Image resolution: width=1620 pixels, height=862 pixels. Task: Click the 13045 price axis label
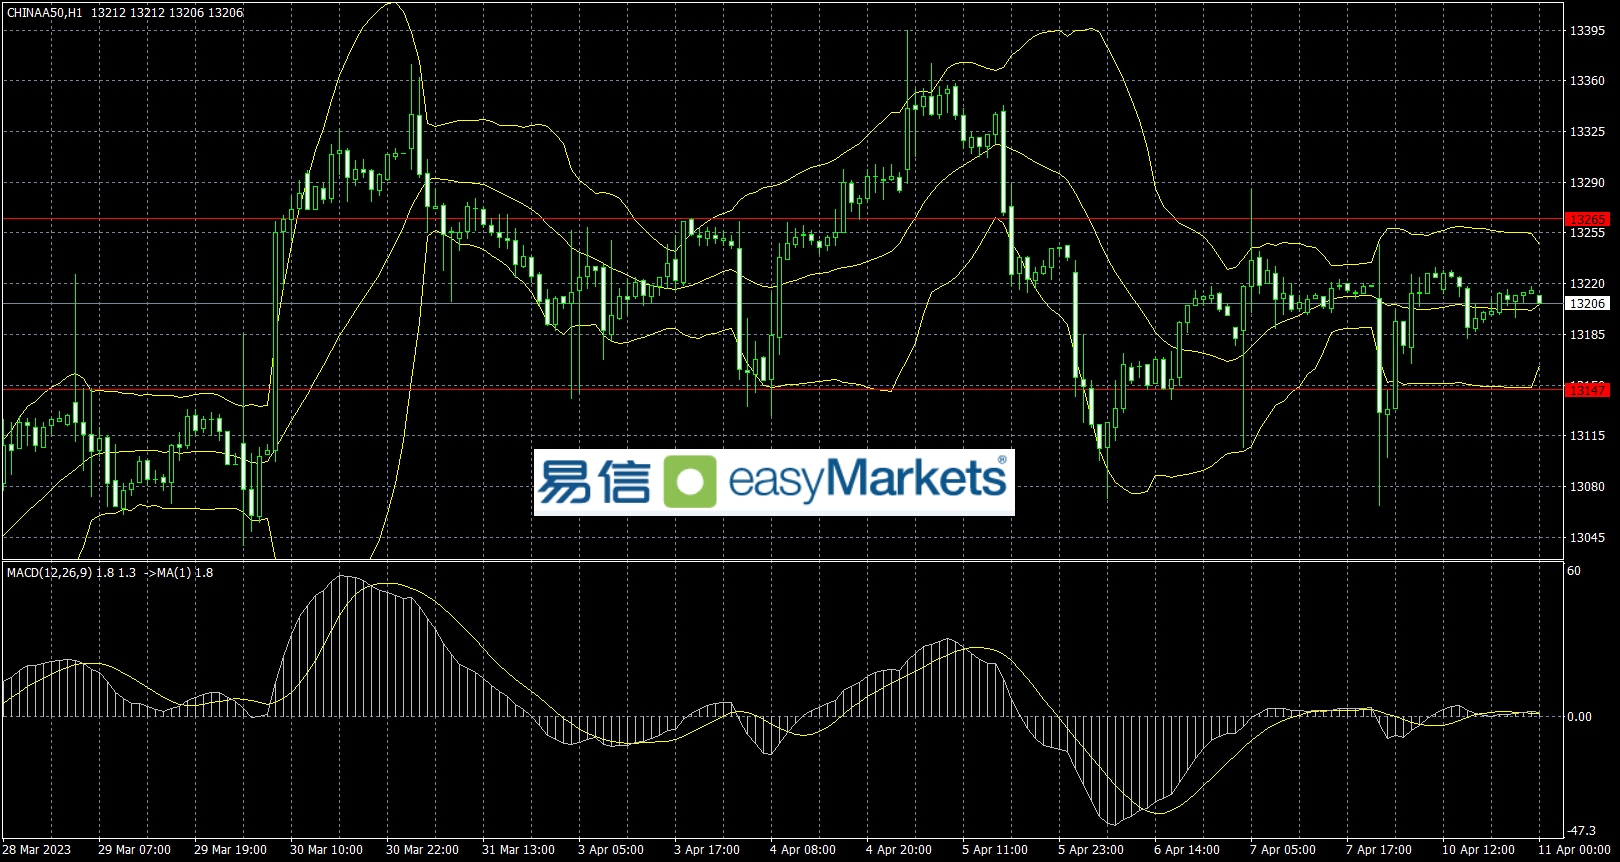point(1587,538)
